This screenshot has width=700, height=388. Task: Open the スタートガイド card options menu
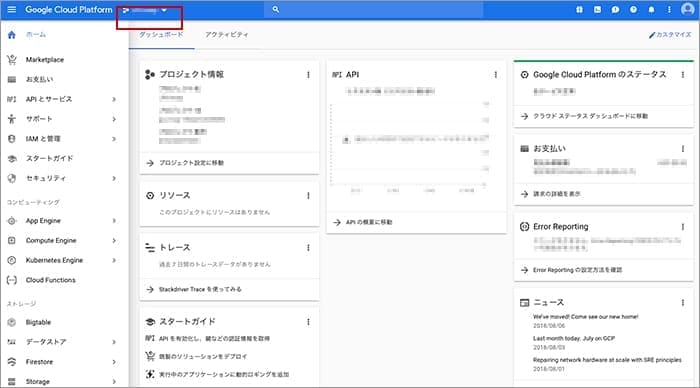pos(308,322)
